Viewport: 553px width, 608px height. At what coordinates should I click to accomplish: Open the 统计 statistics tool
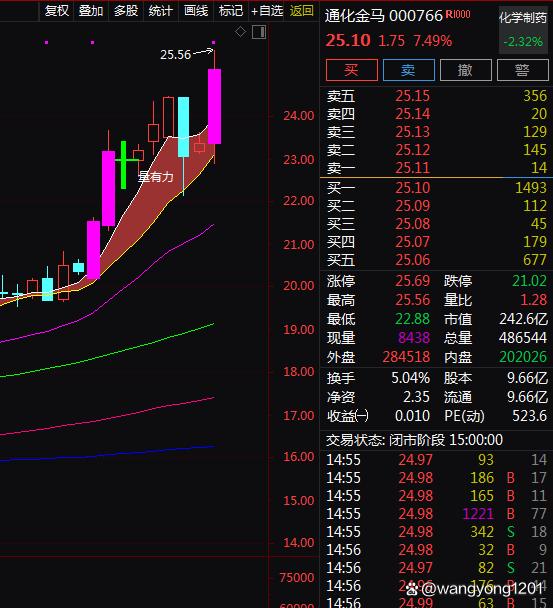pos(161,10)
